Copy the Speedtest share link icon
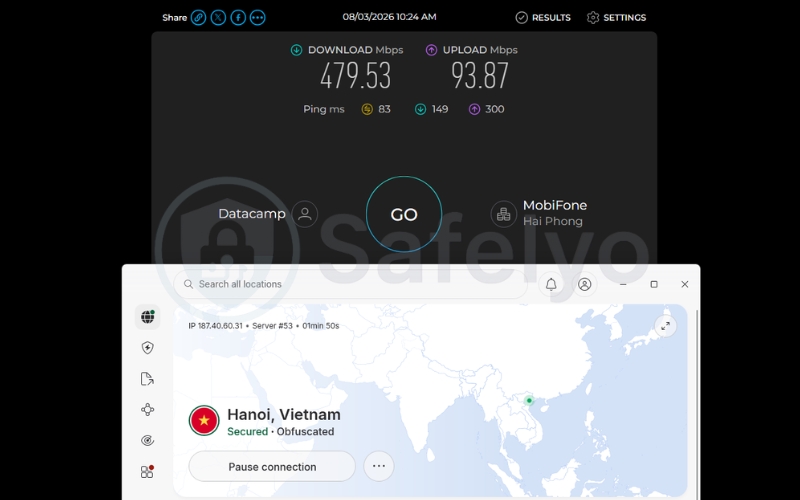This screenshot has width=800, height=500. point(198,17)
